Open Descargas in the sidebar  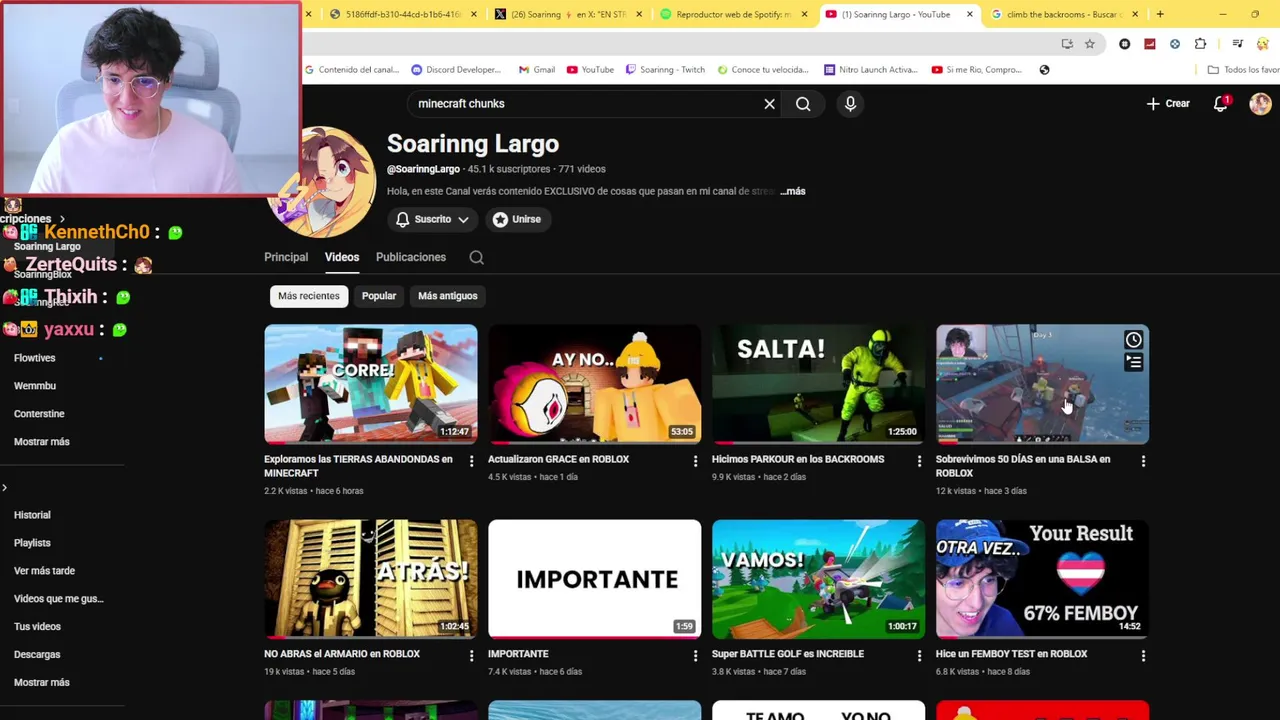pos(37,655)
